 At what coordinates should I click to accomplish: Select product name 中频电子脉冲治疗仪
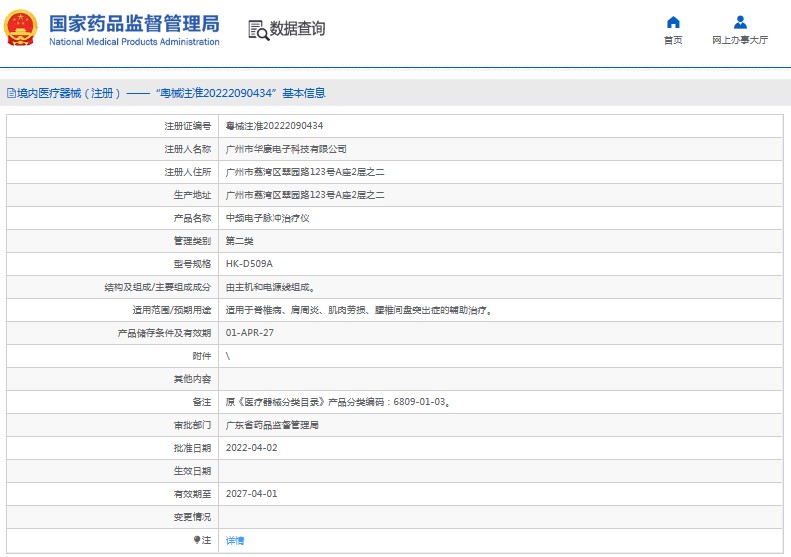pos(267,218)
